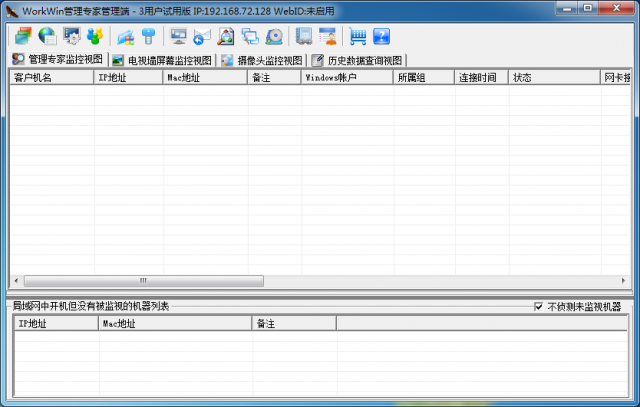The image size is (640, 407).
Task: Sort by 所属组 column header
Action: click(x=424, y=78)
